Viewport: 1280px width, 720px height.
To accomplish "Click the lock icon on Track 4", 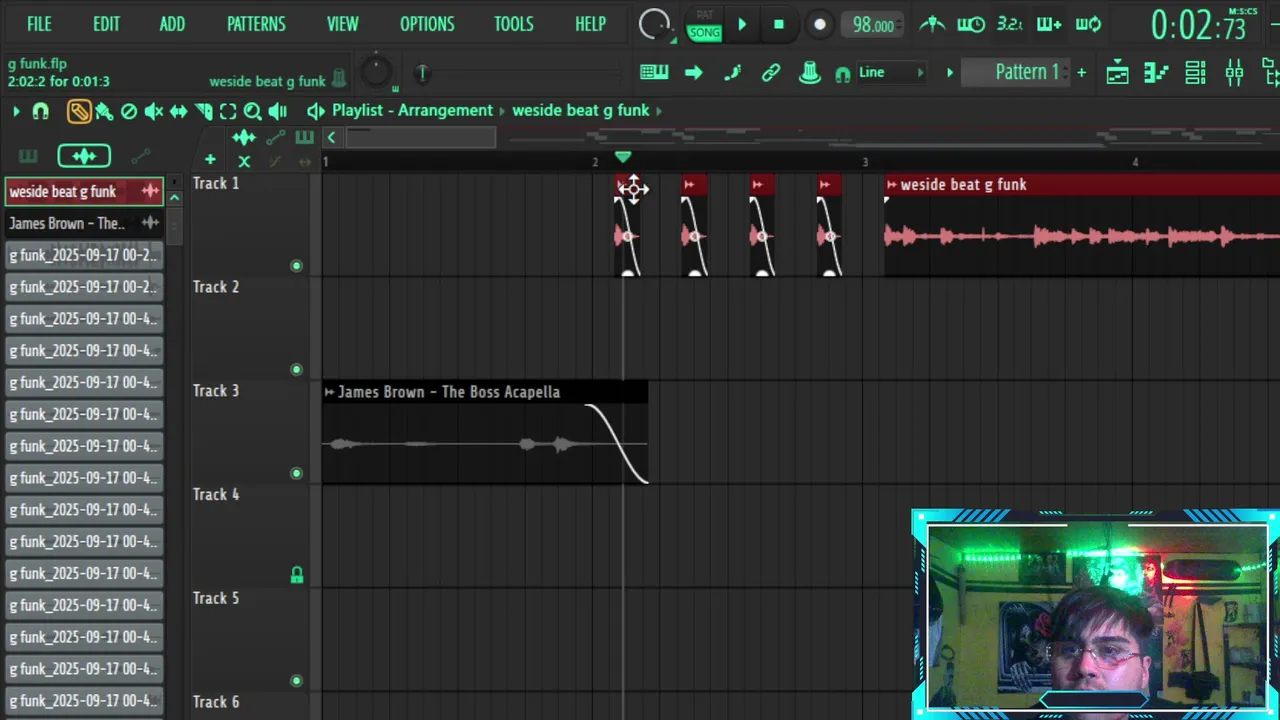I will click(x=297, y=576).
